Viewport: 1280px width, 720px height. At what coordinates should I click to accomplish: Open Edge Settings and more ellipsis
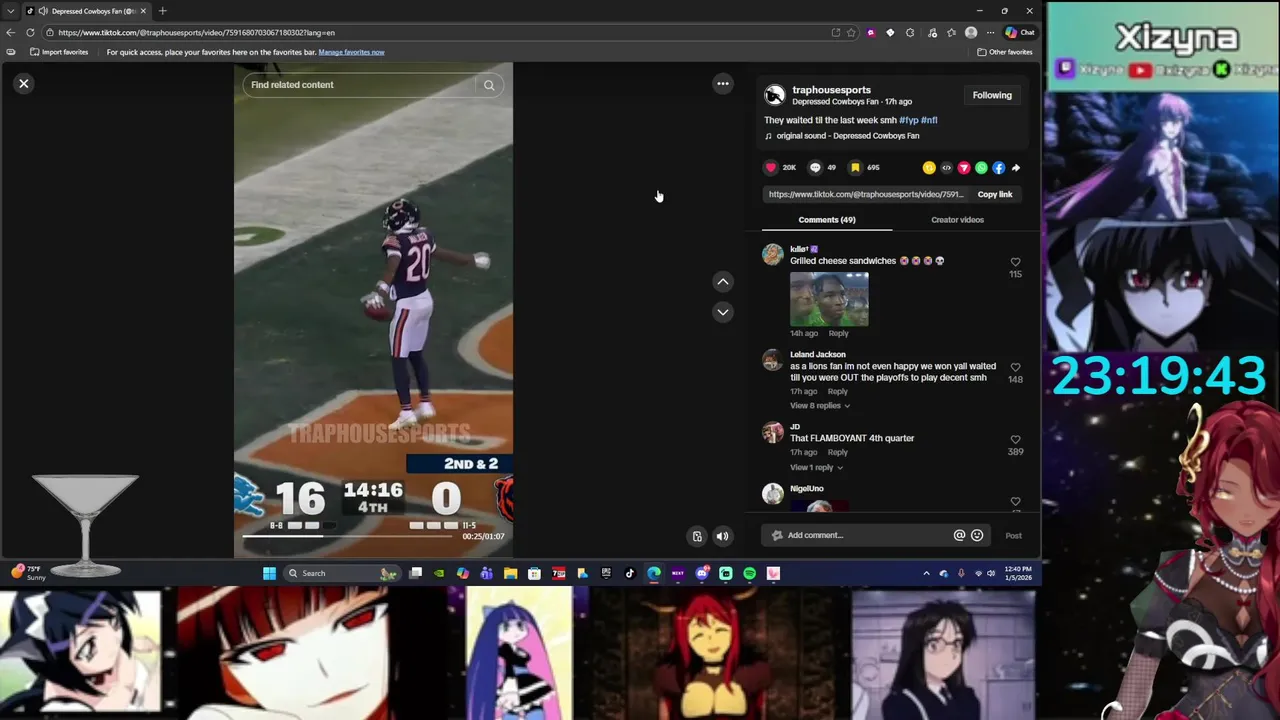tap(990, 32)
